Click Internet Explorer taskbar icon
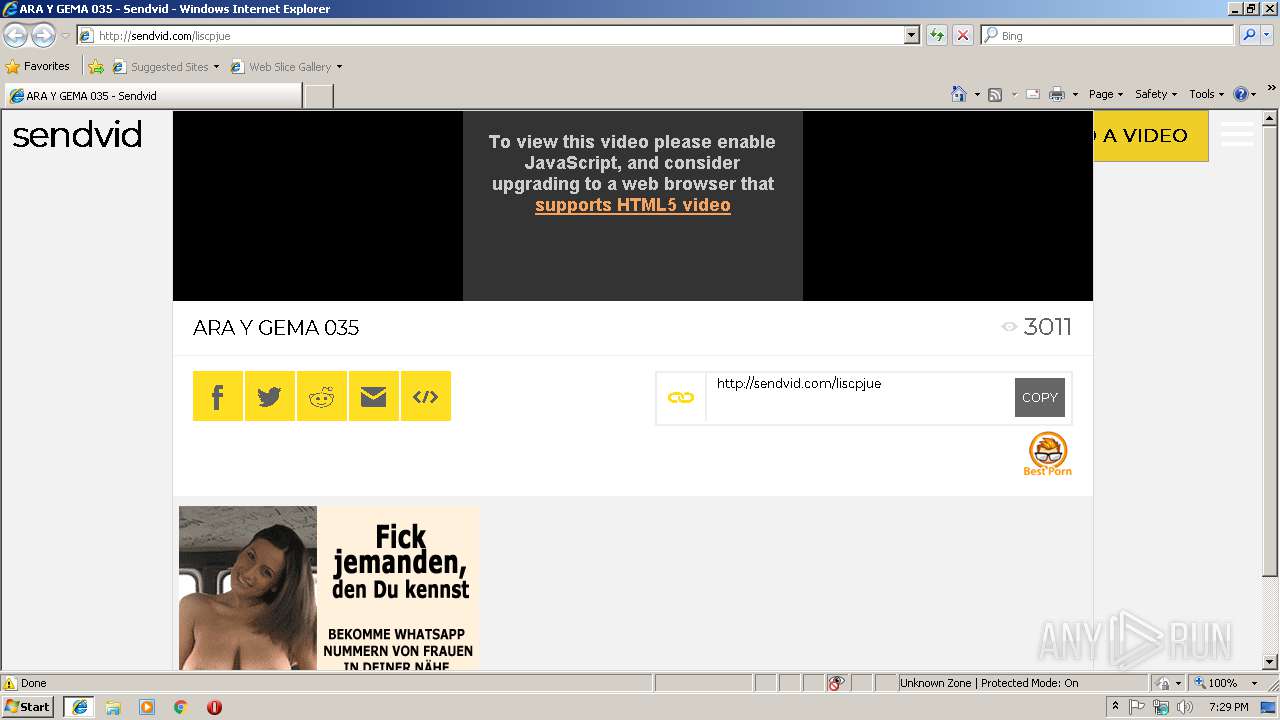Viewport: 1280px width, 720px height. click(79, 706)
